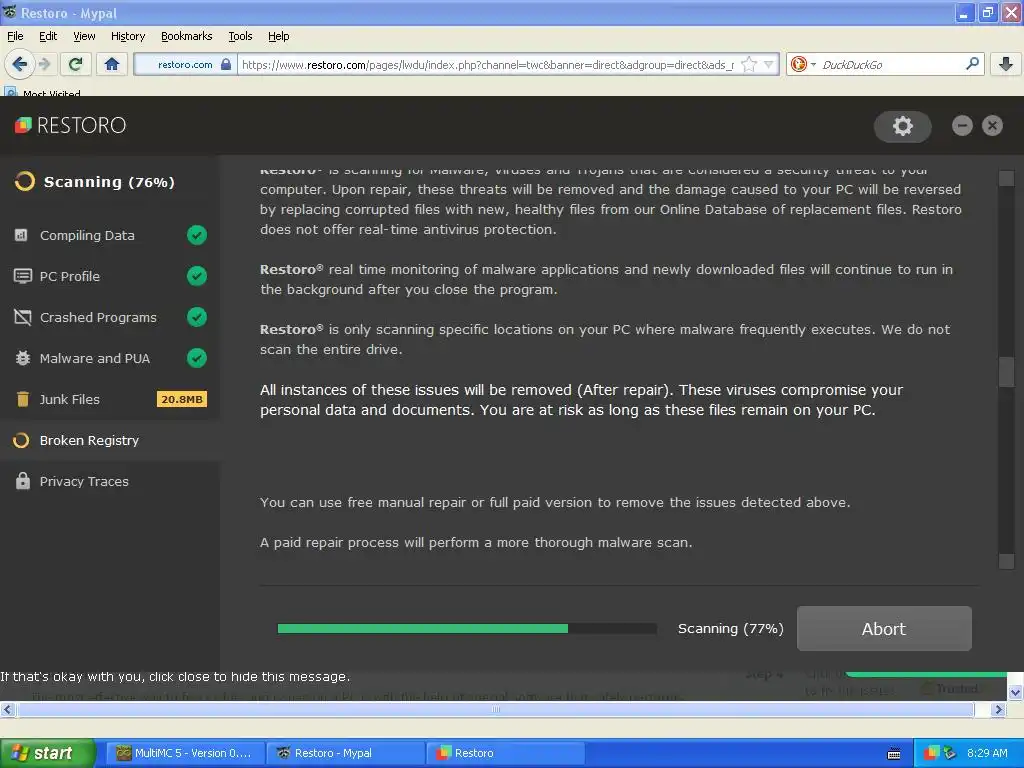
Task: Click the address bar URL
Action: [488, 65]
